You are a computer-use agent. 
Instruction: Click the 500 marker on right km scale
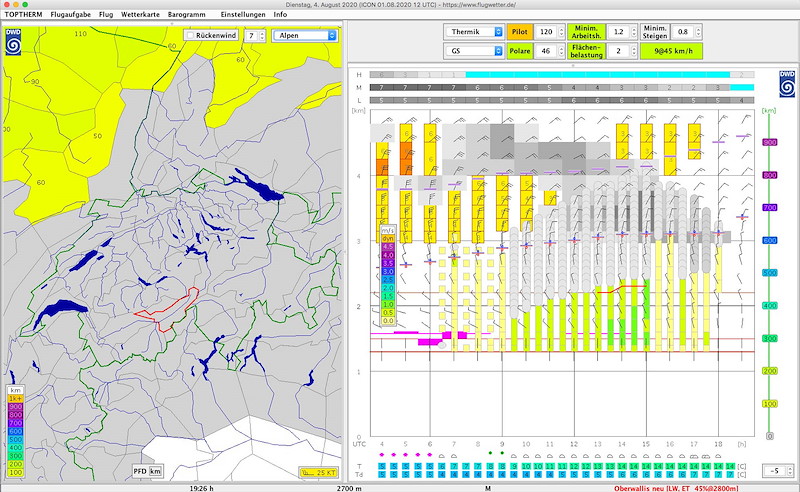pyautogui.click(x=769, y=273)
